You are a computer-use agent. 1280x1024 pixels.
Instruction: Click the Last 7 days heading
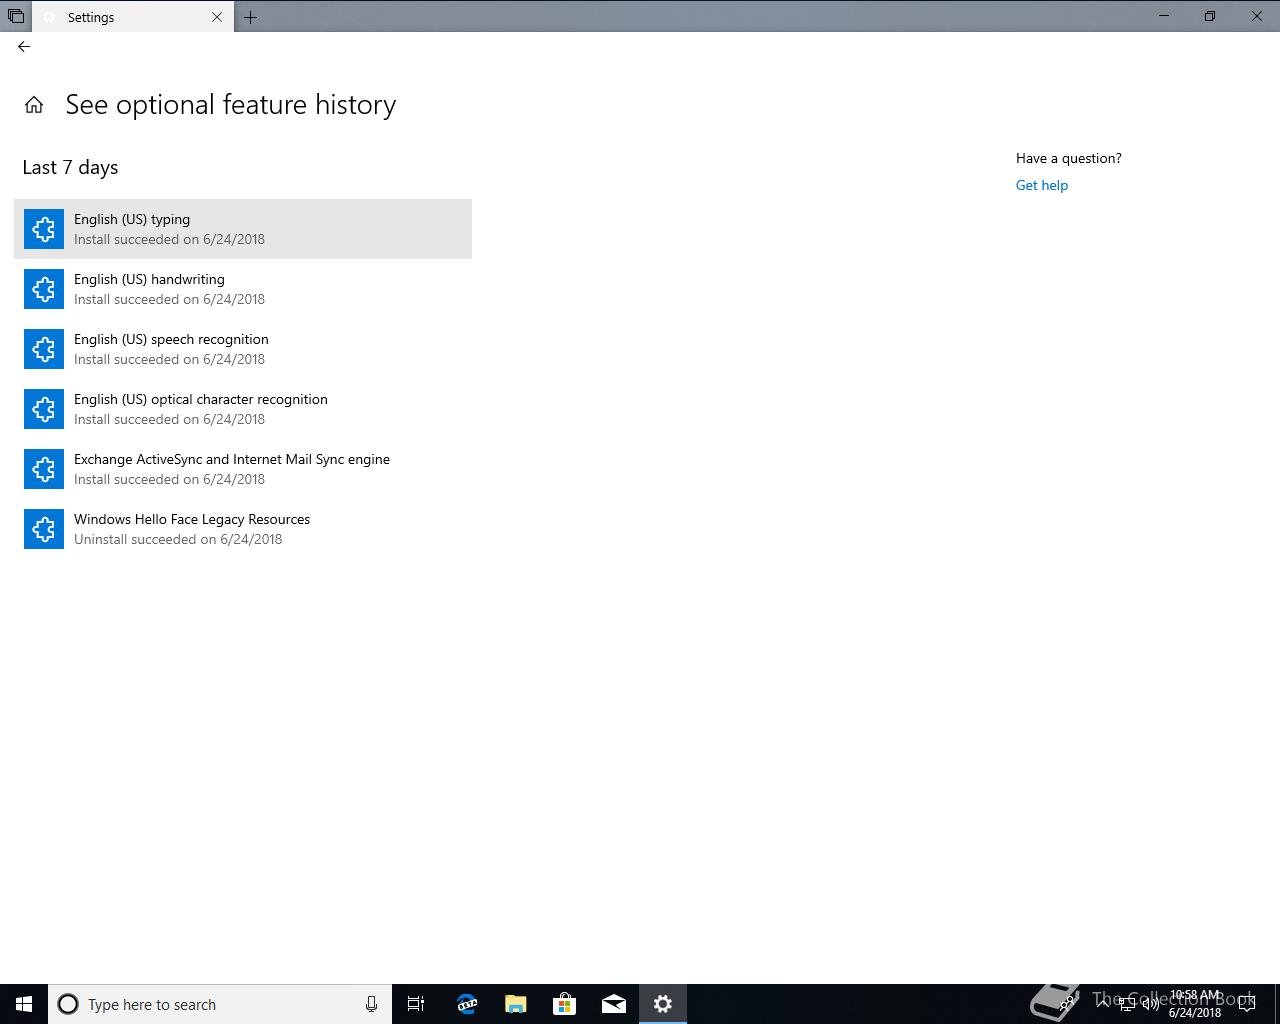click(x=70, y=167)
